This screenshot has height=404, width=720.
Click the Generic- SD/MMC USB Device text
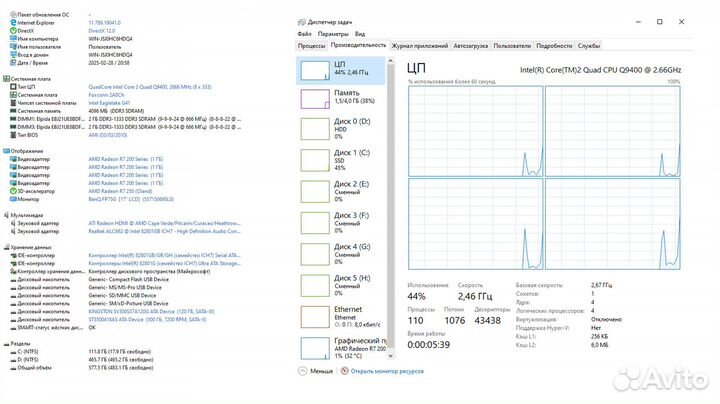pyautogui.click(x=122, y=296)
